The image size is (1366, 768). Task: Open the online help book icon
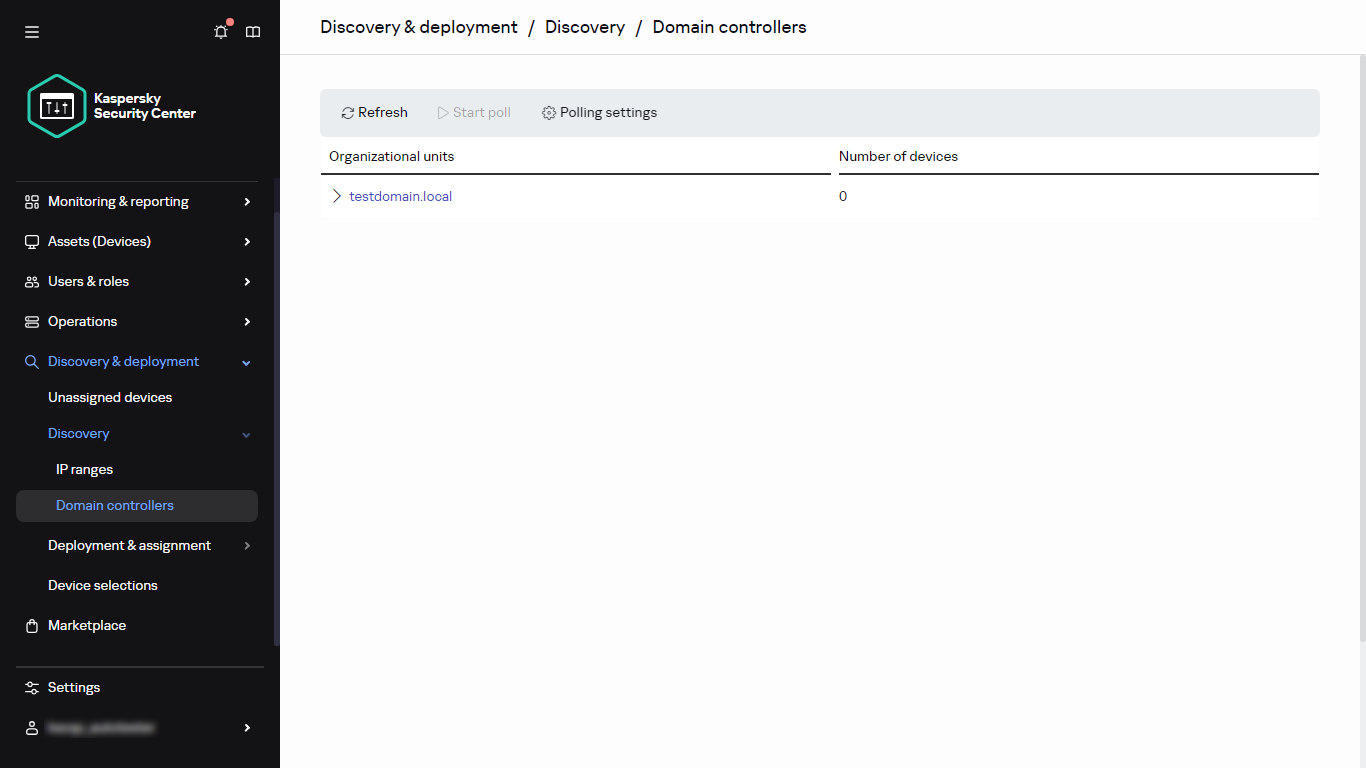coord(252,31)
